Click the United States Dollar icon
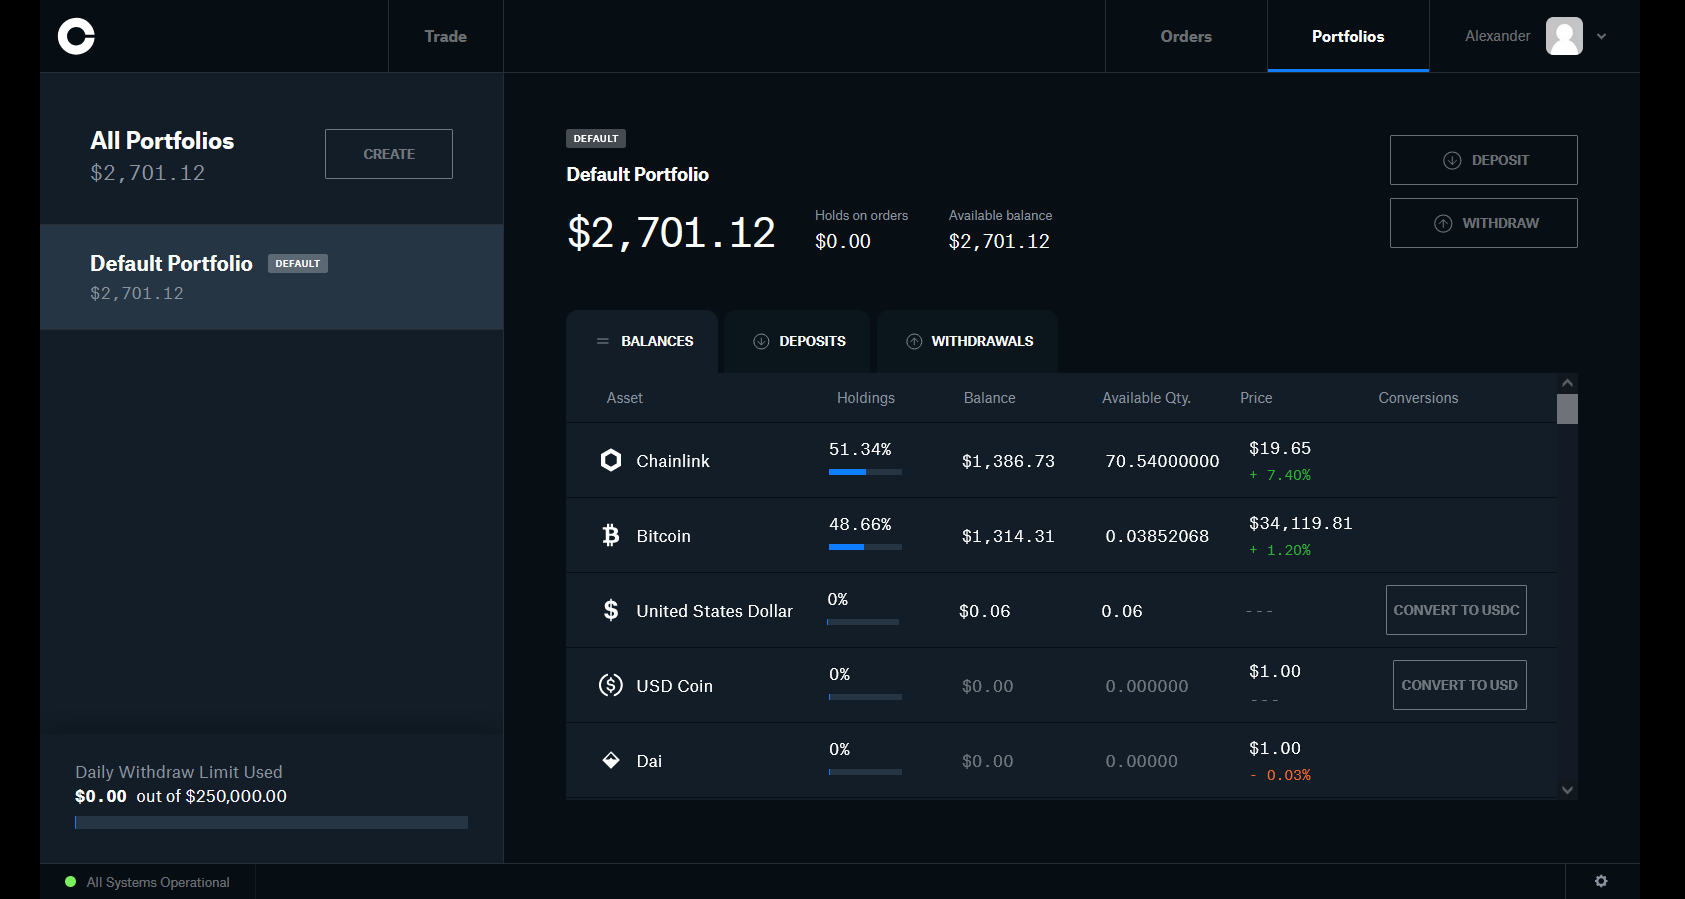Image resolution: width=1685 pixels, height=899 pixels. pyautogui.click(x=611, y=610)
